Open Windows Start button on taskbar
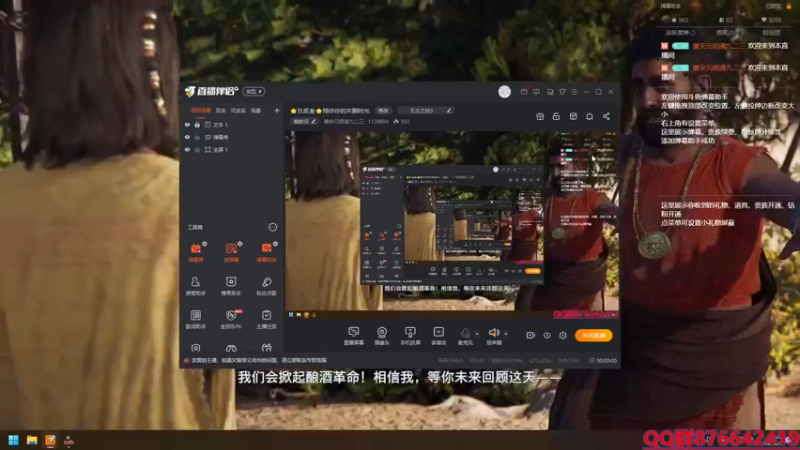 [13, 440]
